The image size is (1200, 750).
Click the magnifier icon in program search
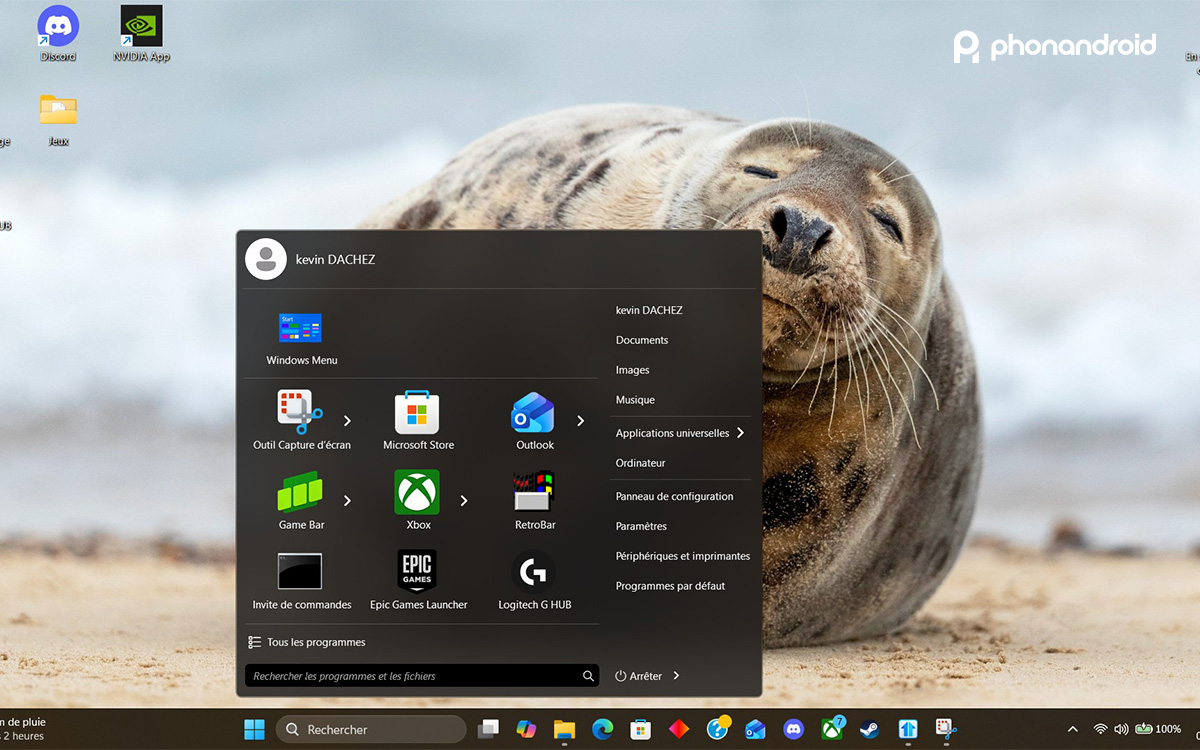coord(588,676)
